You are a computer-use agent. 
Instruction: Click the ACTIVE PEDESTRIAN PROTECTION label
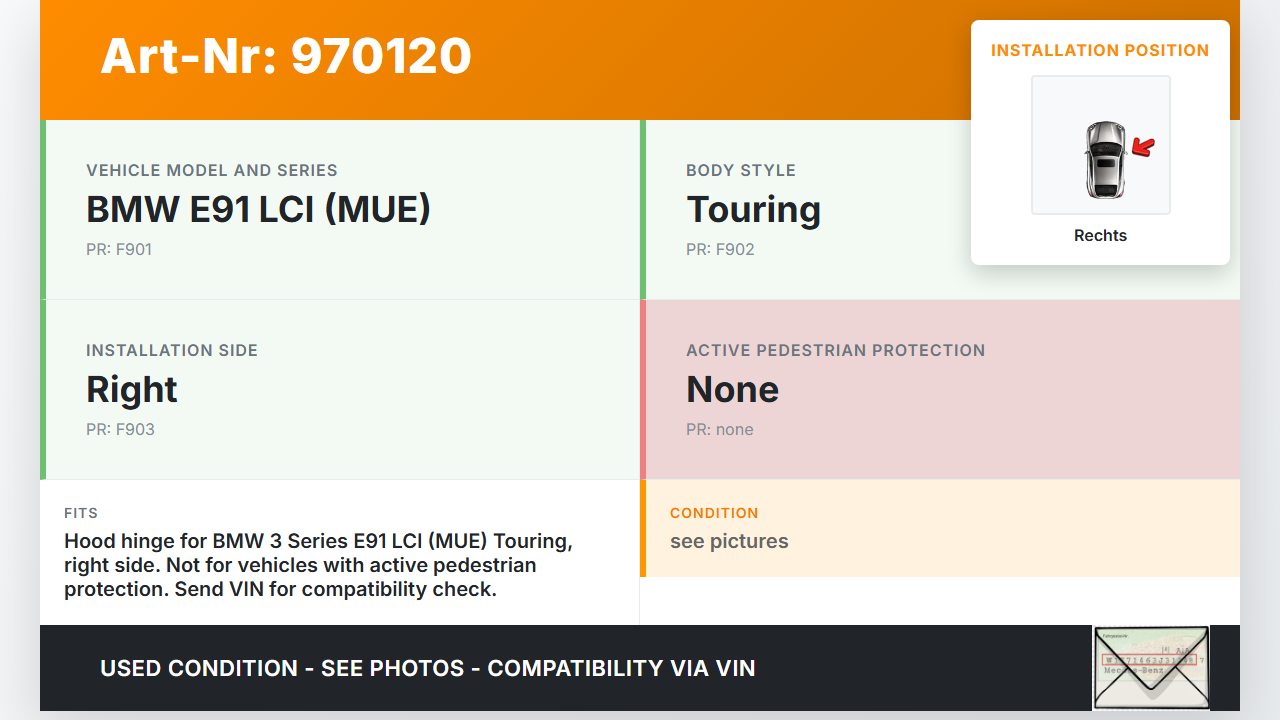tap(835, 350)
